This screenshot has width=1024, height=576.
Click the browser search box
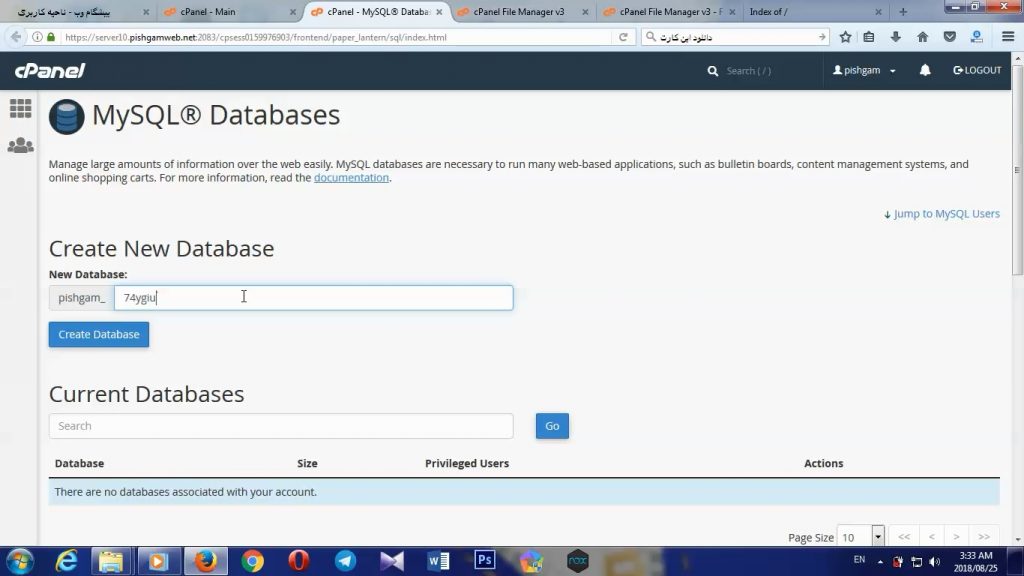point(736,37)
